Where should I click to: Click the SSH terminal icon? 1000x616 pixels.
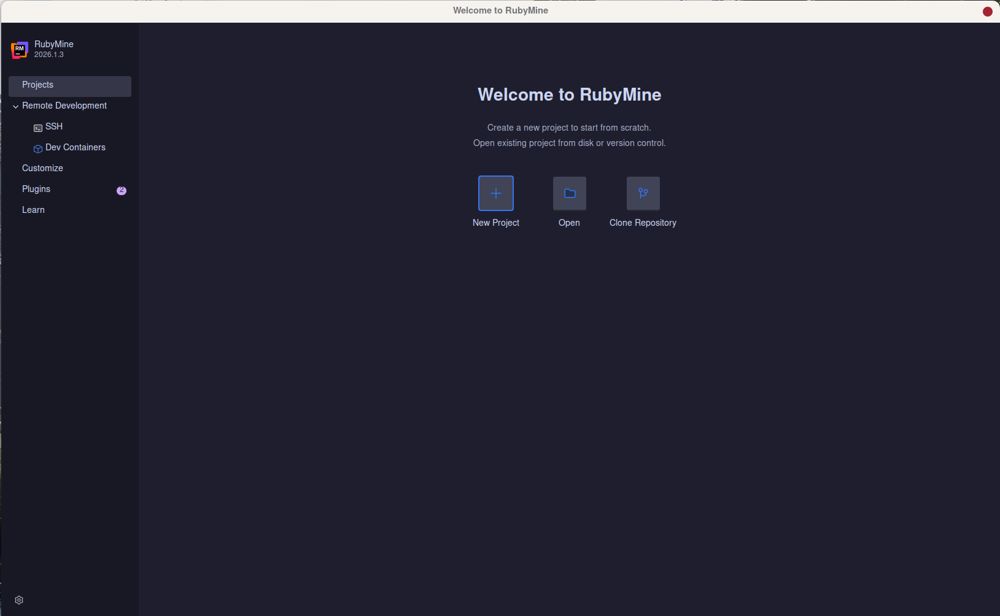(38, 128)
